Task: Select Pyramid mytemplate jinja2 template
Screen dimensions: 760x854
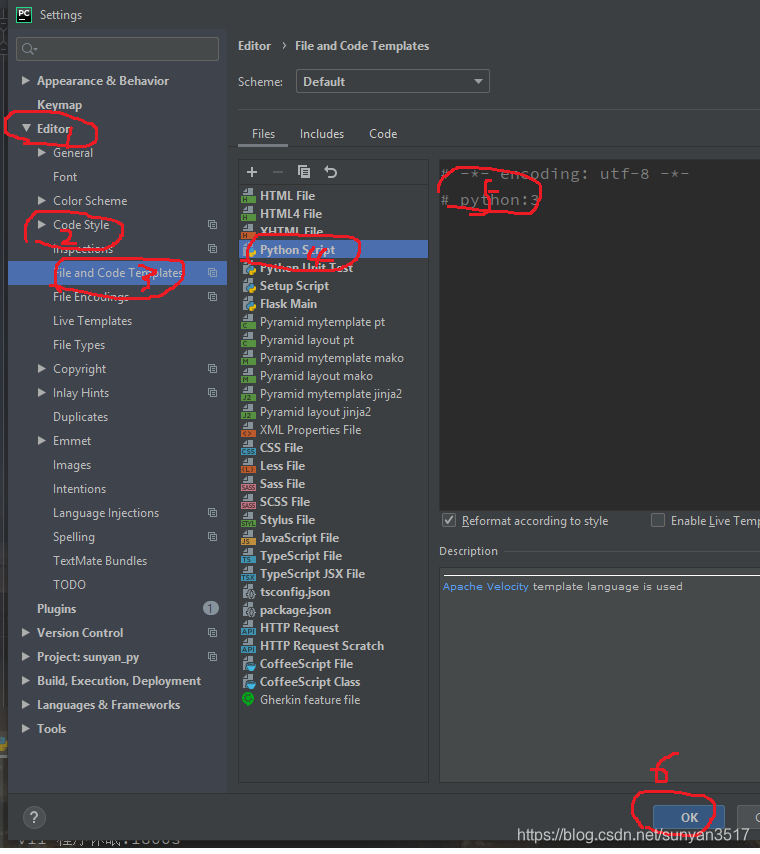Action: (331, 394)
